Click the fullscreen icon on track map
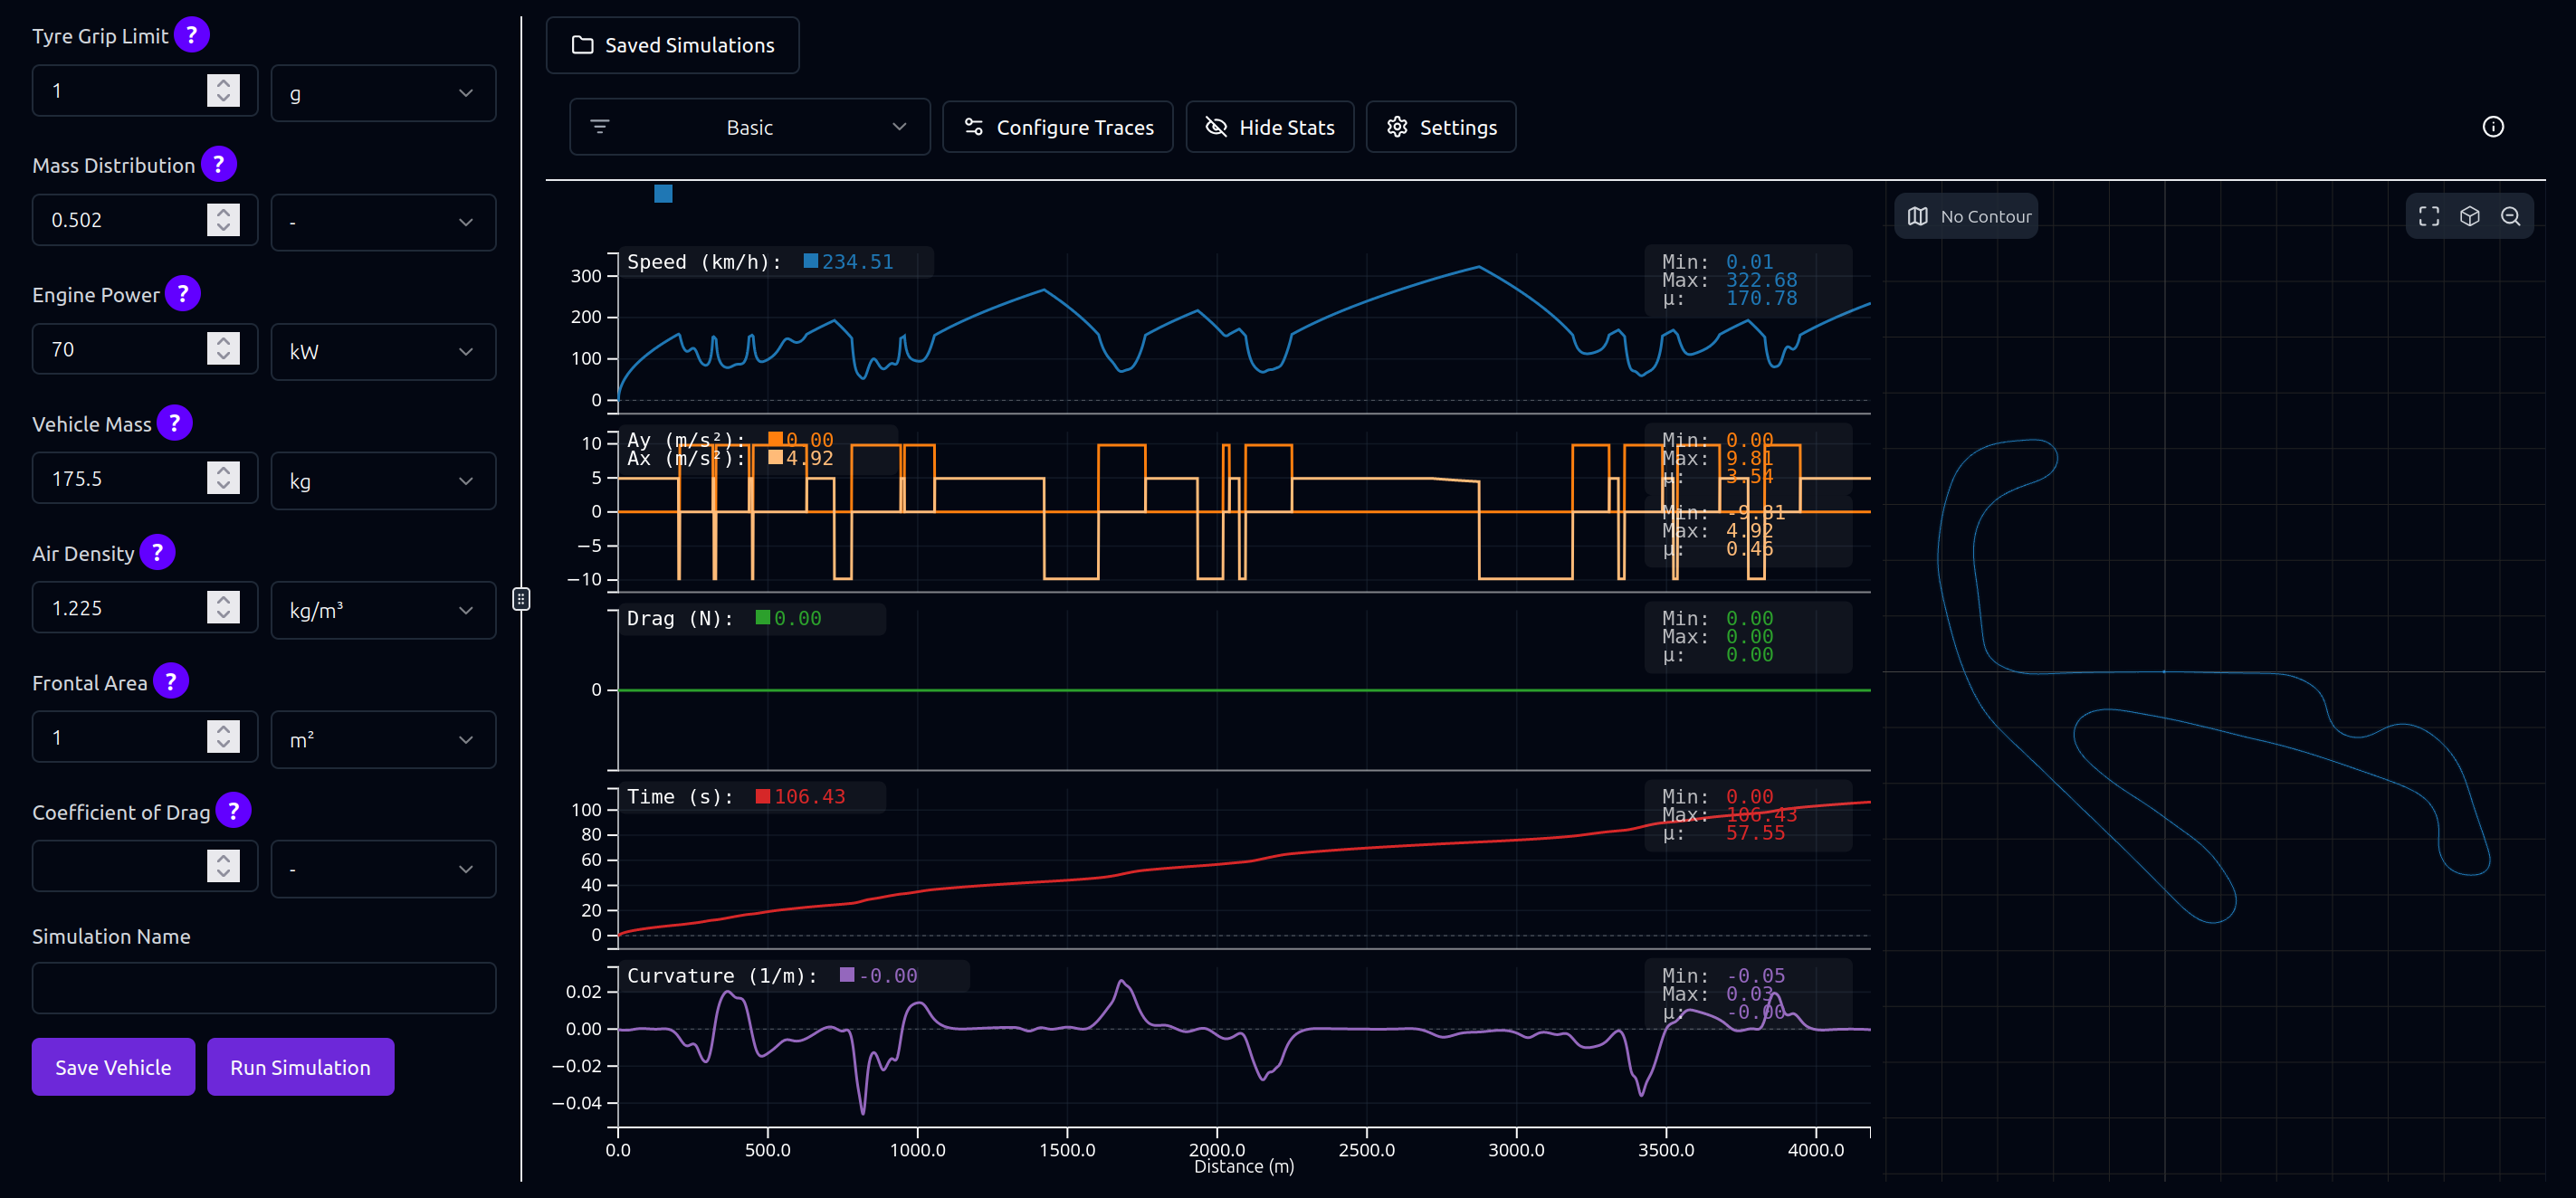 [2429, 216]
